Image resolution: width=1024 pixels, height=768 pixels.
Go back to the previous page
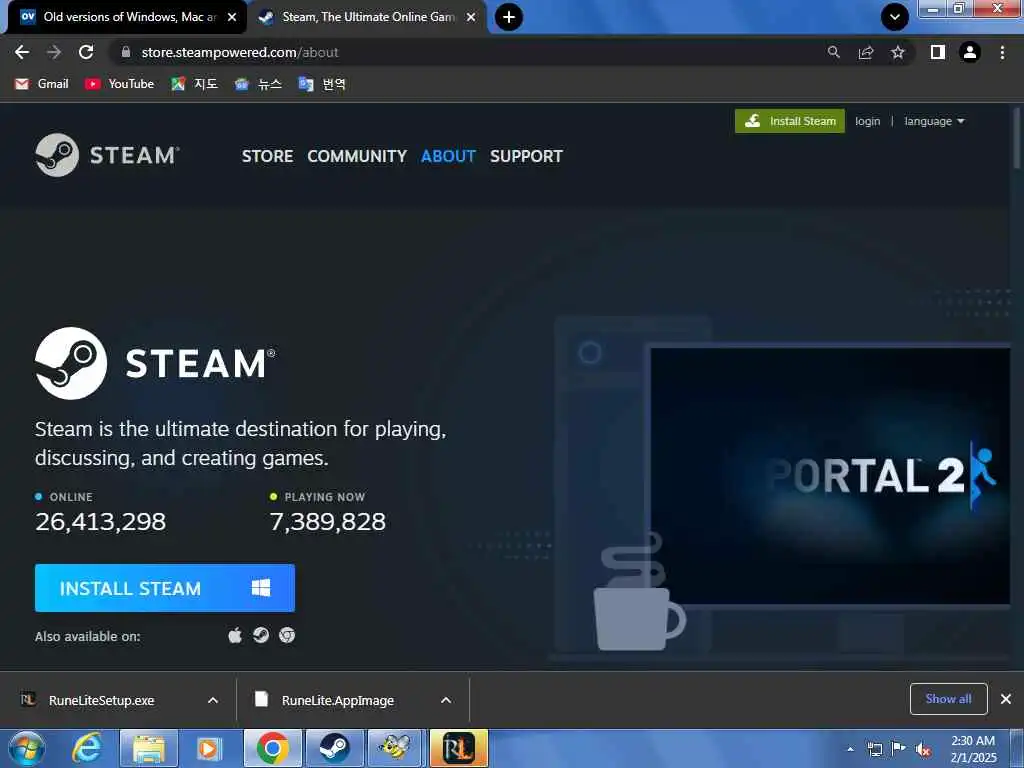[x=22, y=52]
